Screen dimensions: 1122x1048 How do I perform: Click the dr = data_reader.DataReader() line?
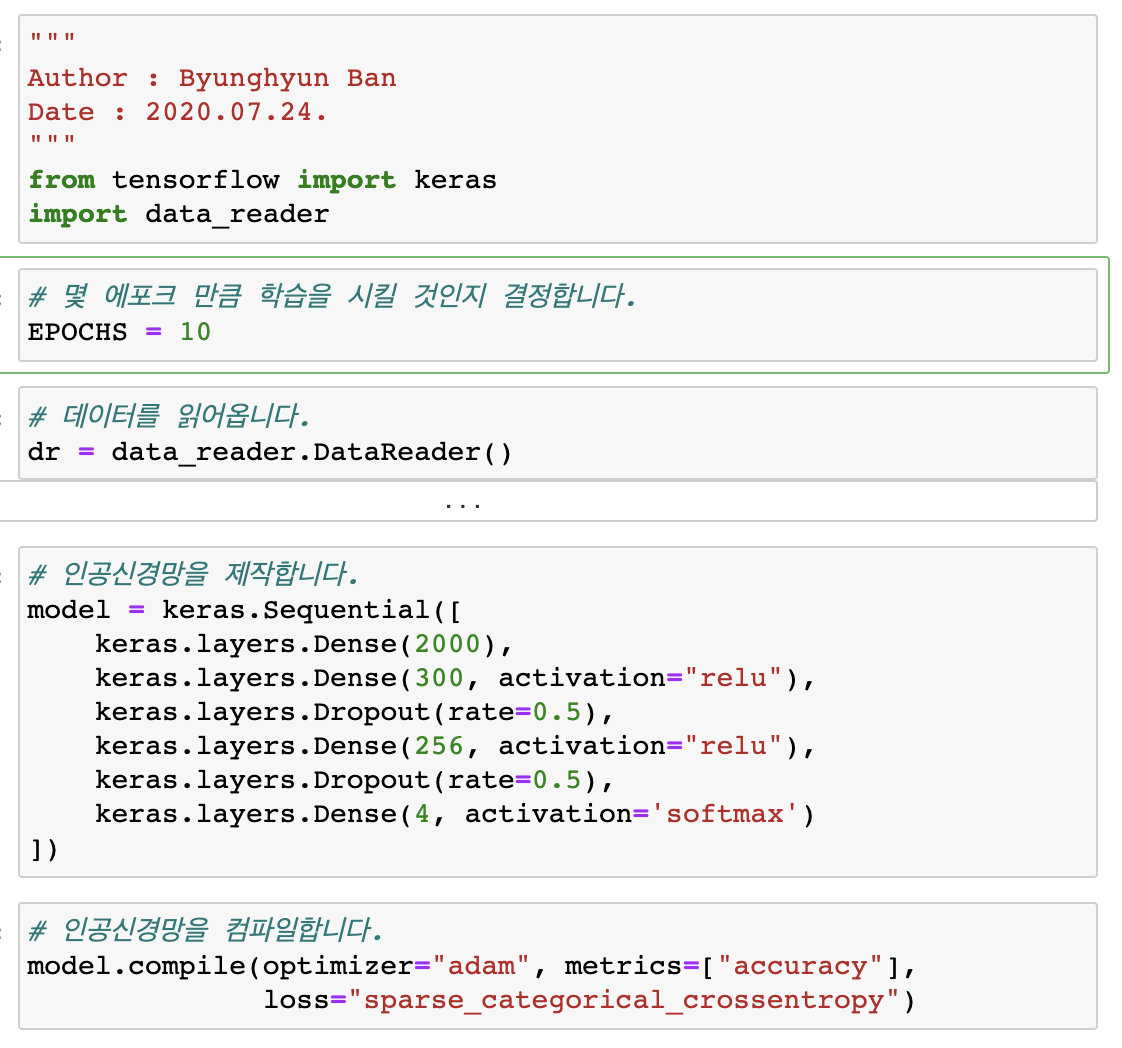(270, 453)
